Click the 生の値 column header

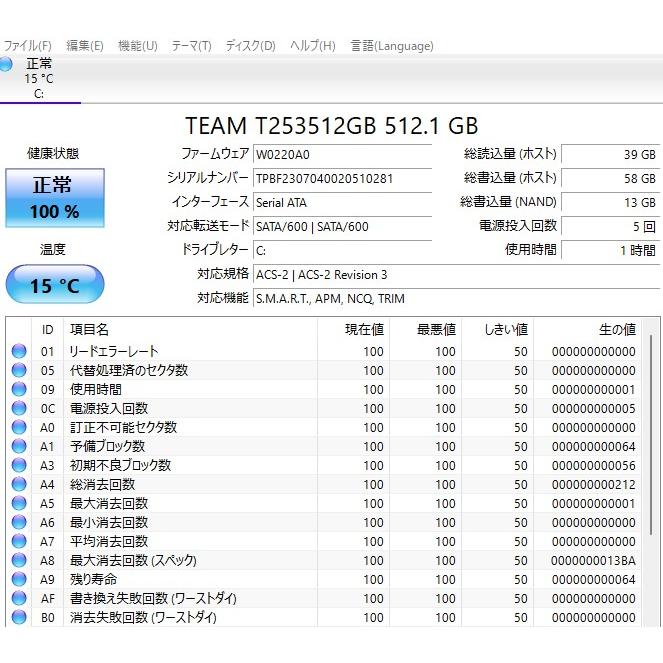pos(587,329)
